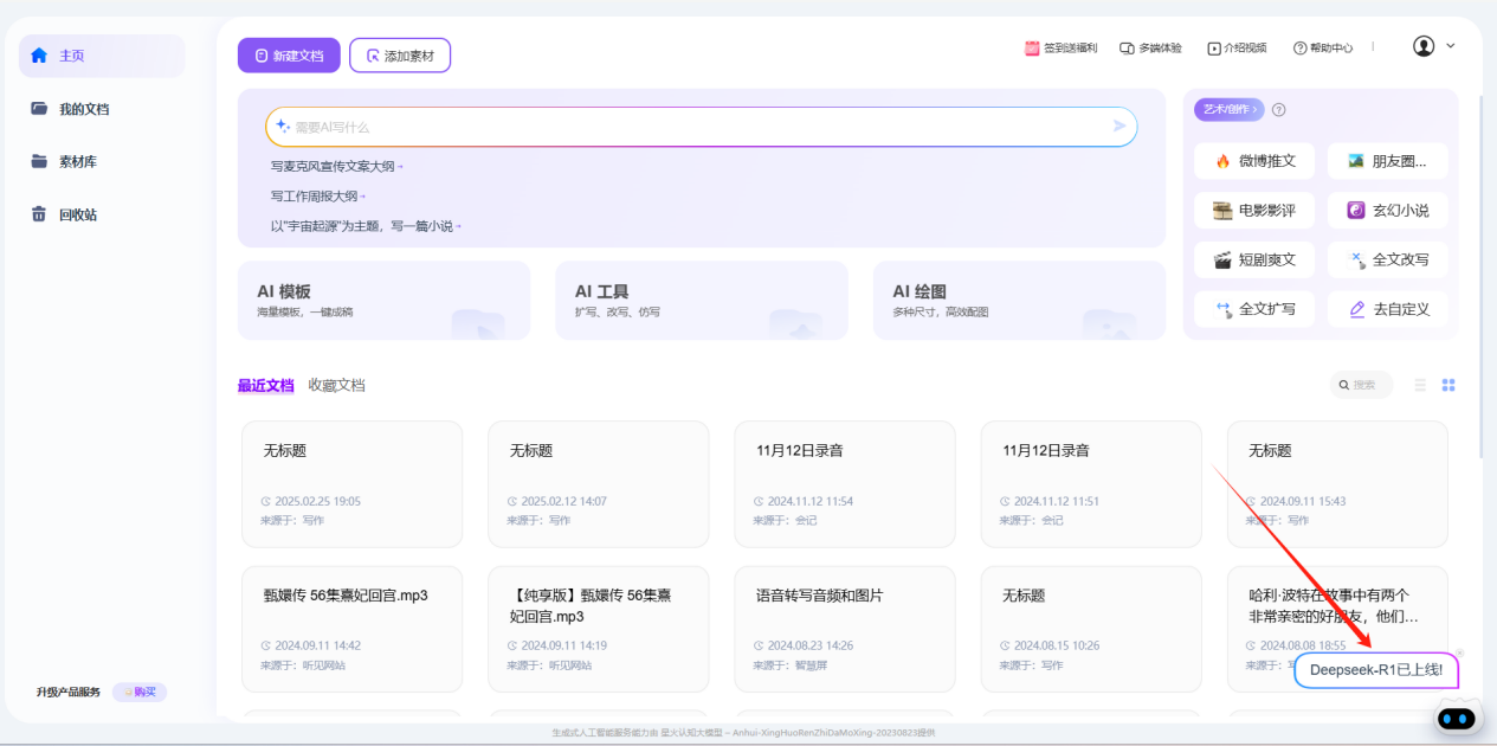Screen dimensions: 1497x746
Task: Focus the 需要AI写什么 prompt input
Action: coord(700,127)
